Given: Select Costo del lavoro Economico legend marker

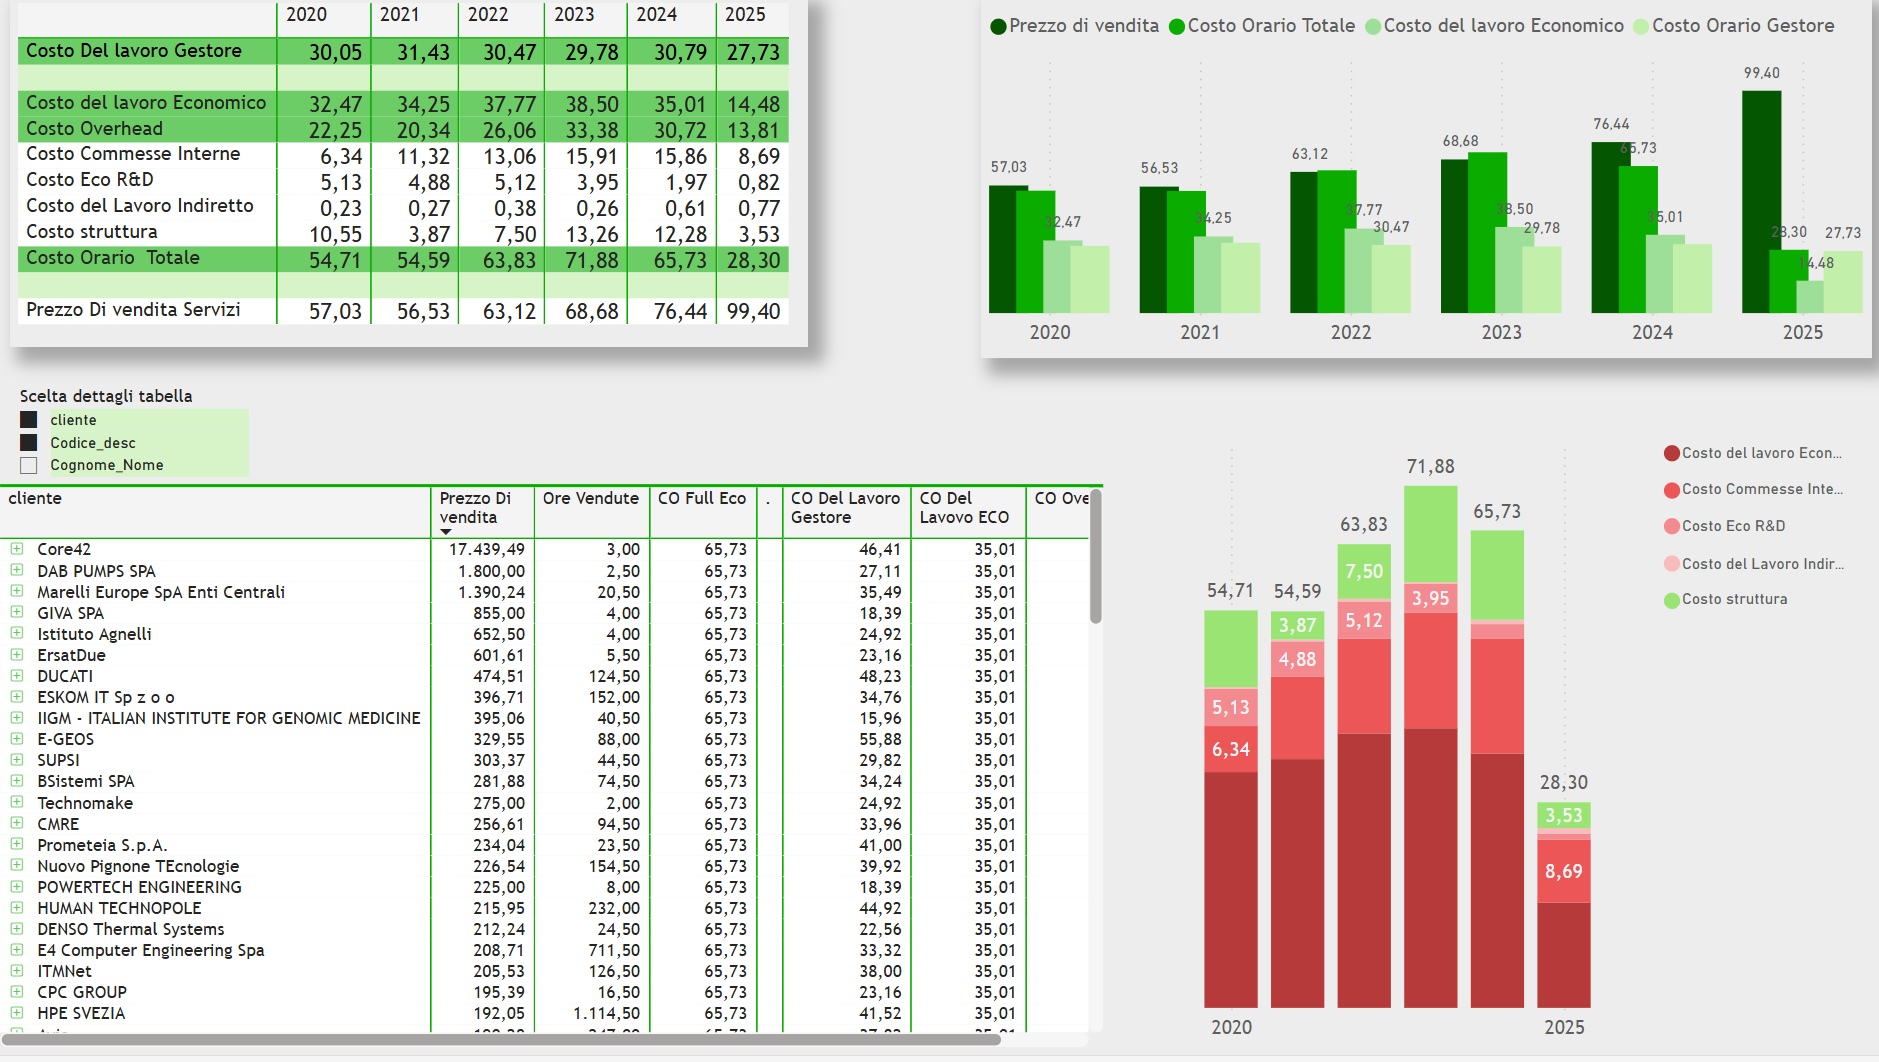Looking at the screenshot, I should [x=1373, y=27].
